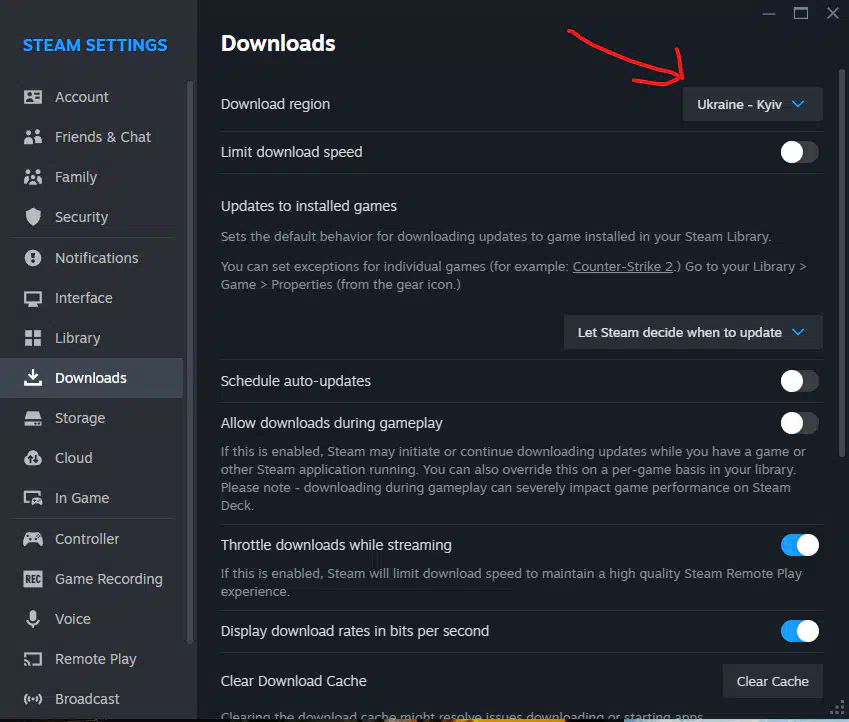This screenshot has width=849, height=722.
Task: Open the Counter-Strike 2 link
Action: [623, 266]
